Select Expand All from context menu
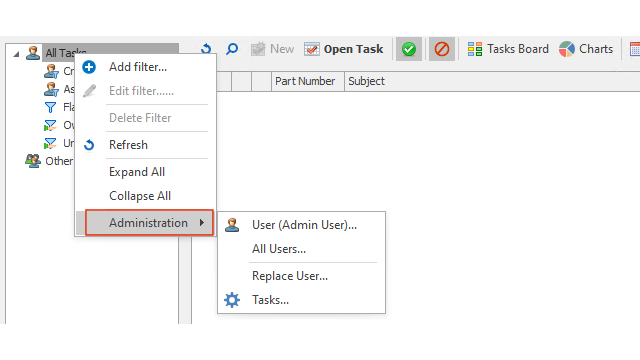The height and width of the screenshot is (360, 640). click(x=137, y=172)
